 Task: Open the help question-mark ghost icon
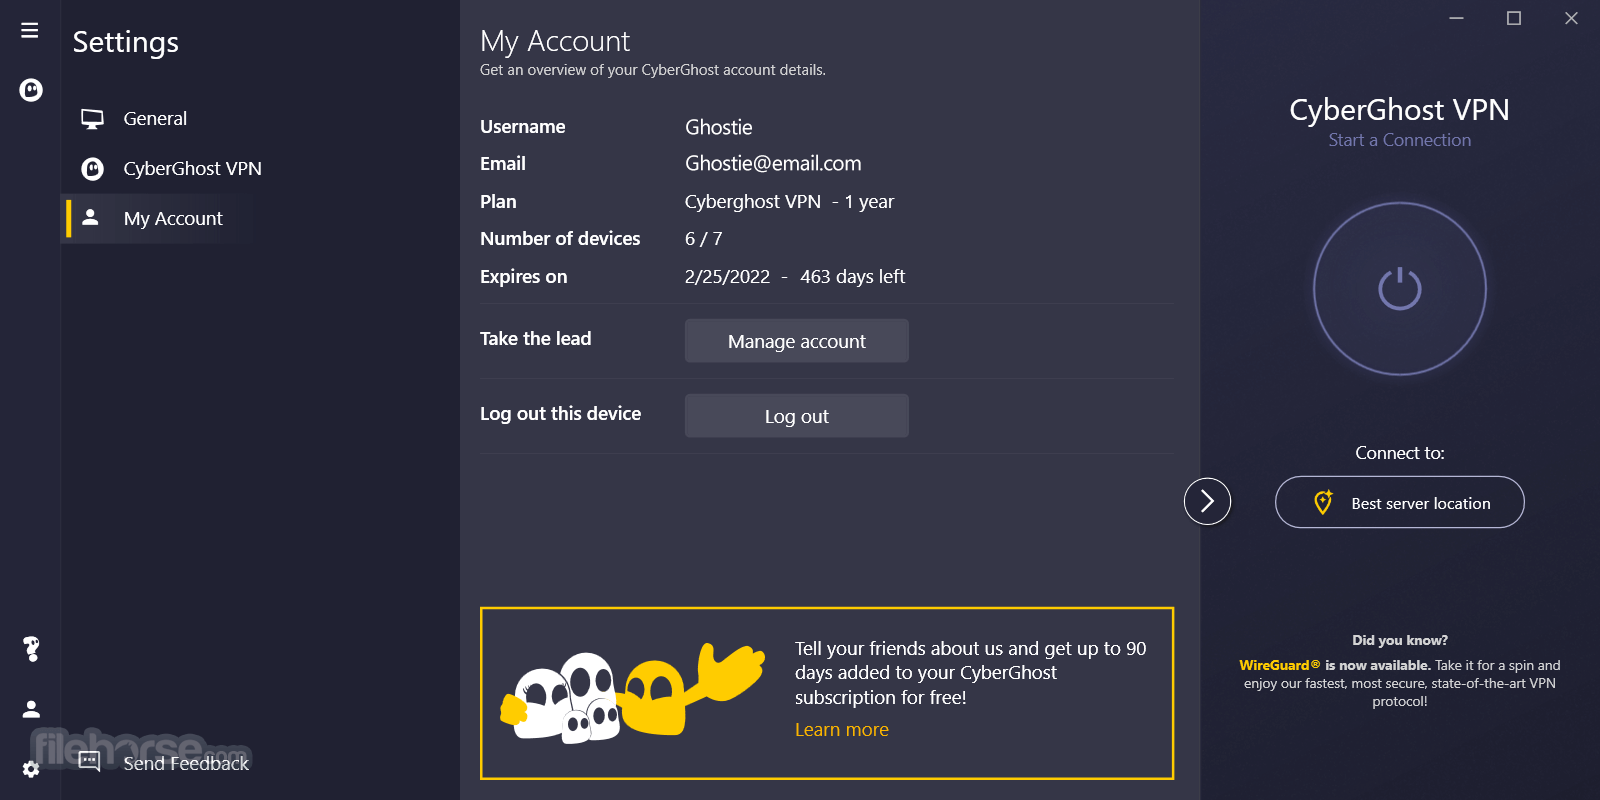[31, 649]
